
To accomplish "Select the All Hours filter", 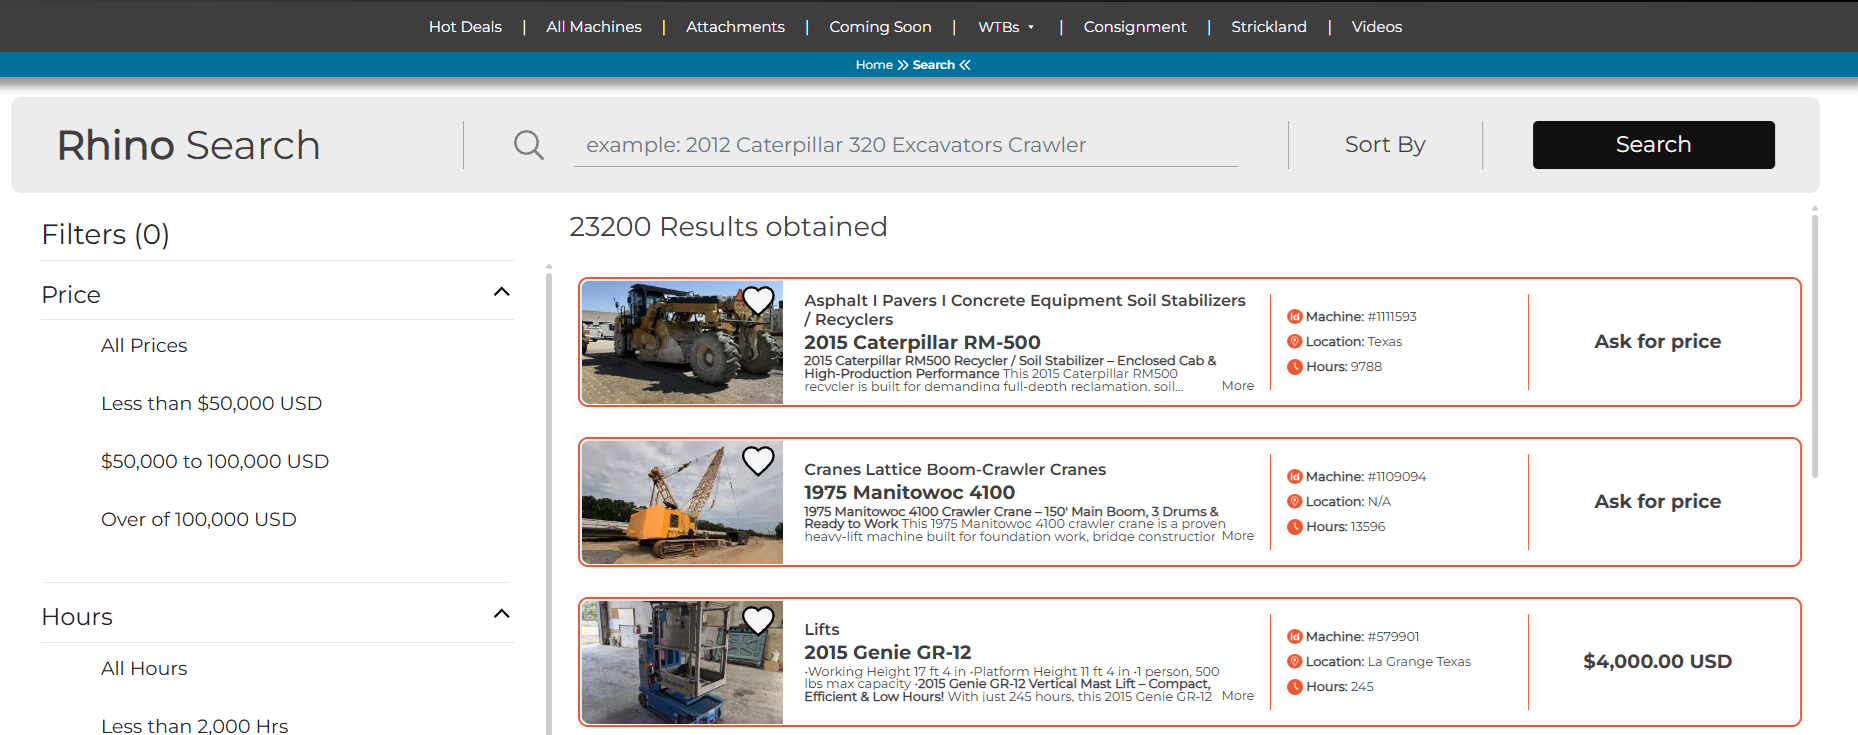I will pyautogui.click(x=144, y=669).
